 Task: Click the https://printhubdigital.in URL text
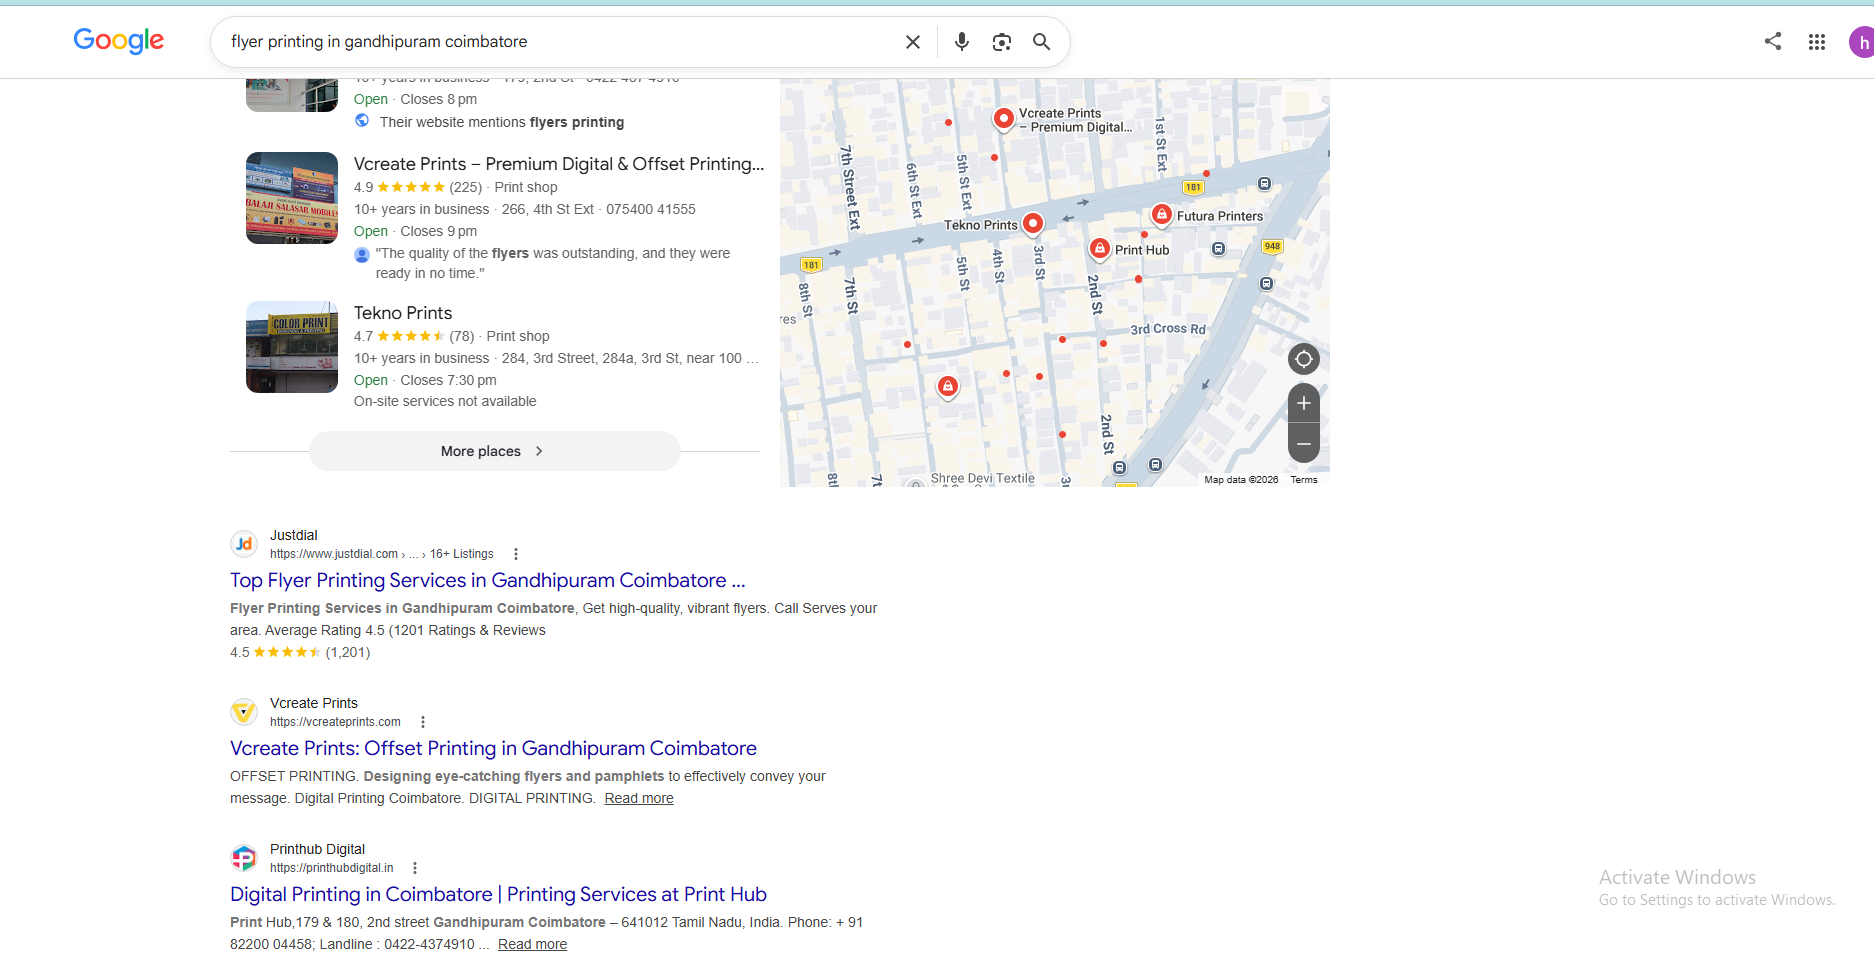332,868
